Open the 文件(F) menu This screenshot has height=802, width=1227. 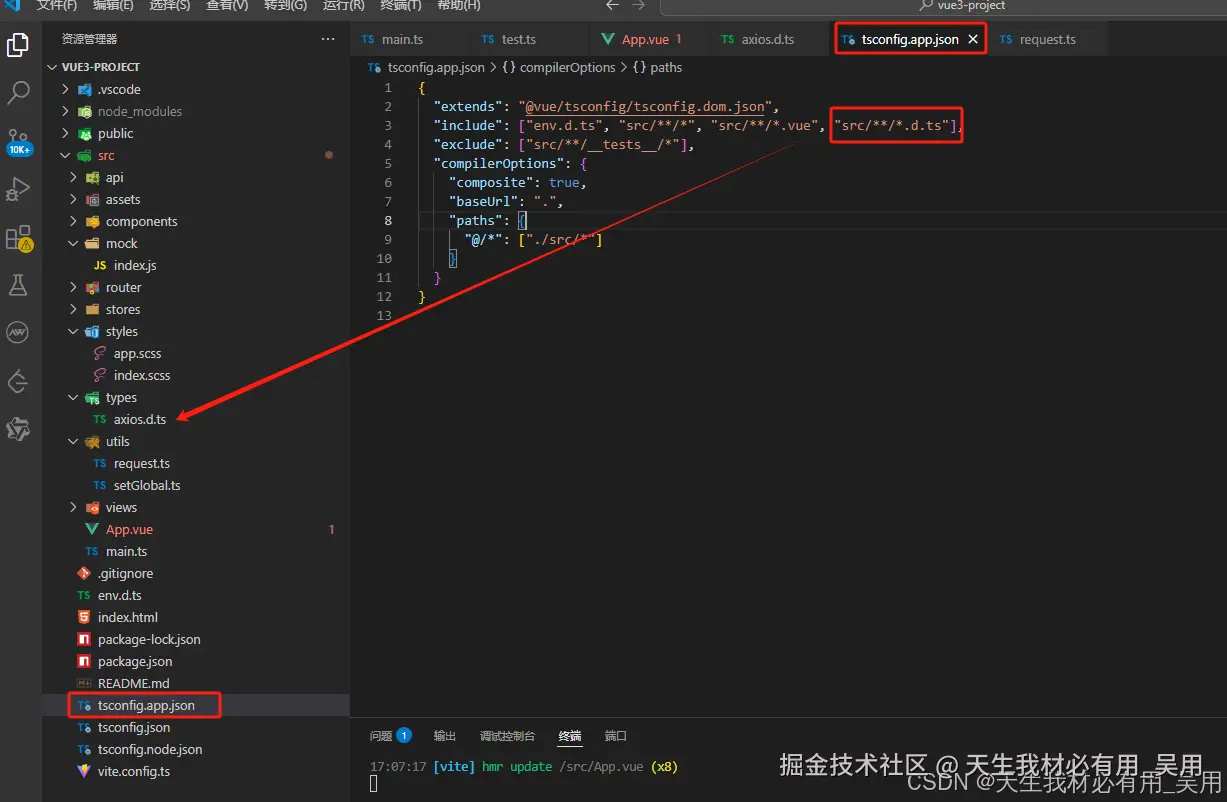(57, 5)
